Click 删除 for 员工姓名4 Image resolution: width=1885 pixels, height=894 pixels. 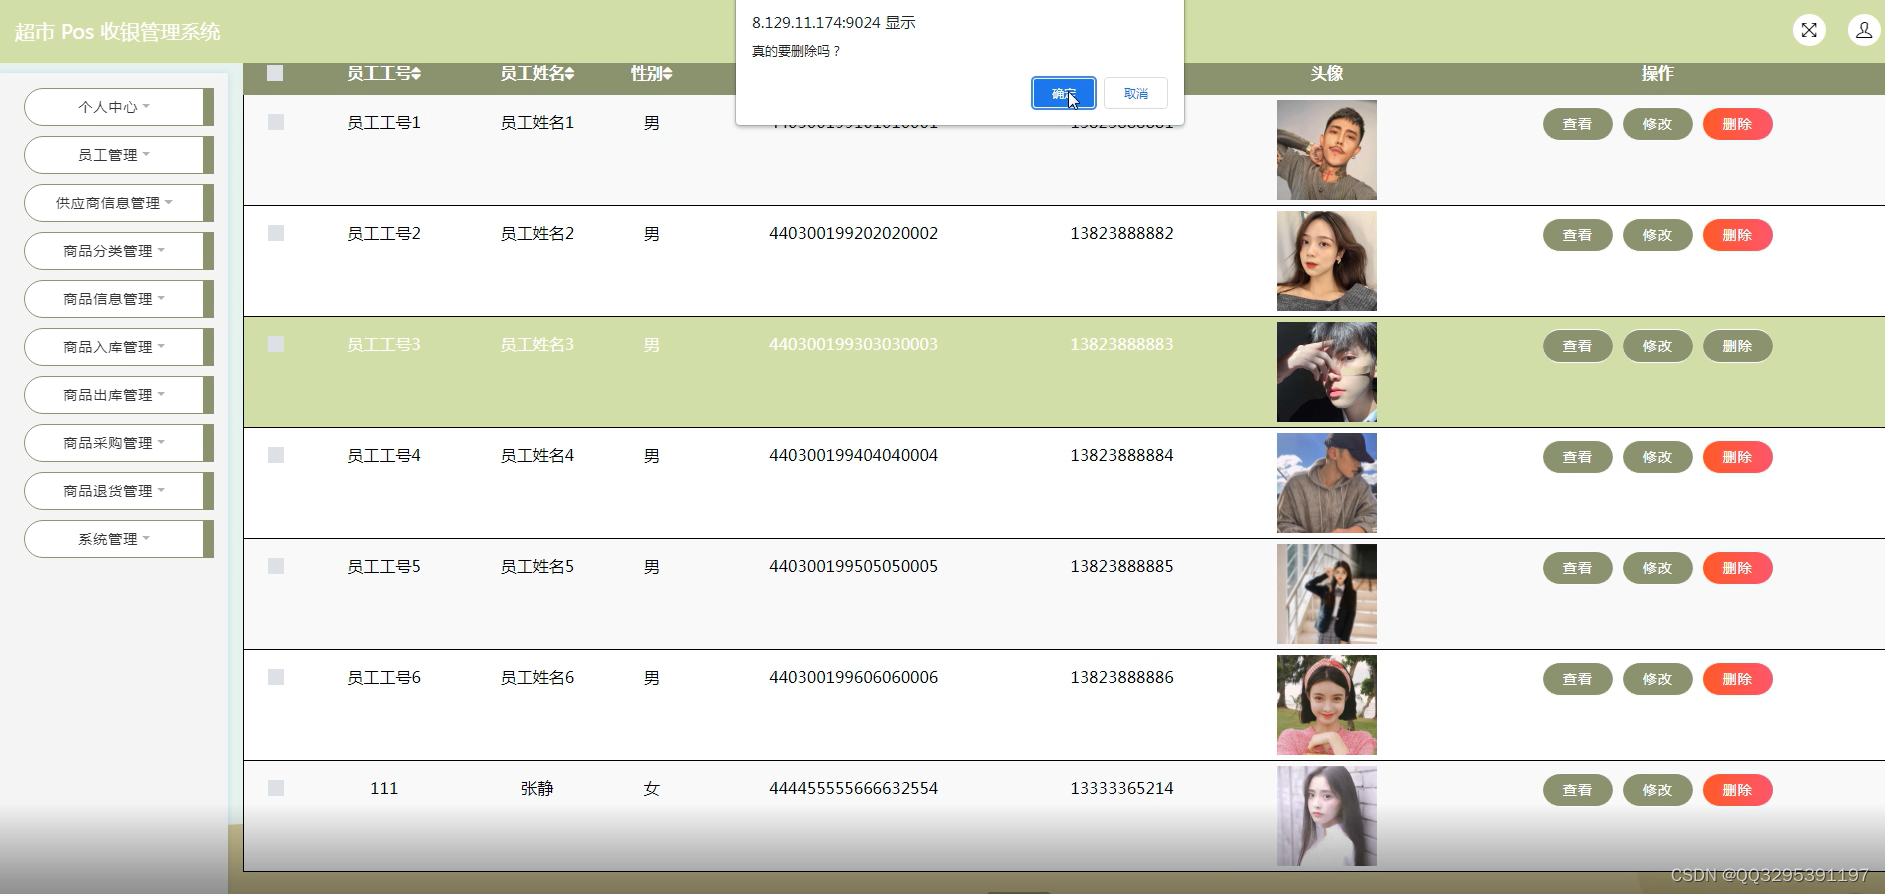coord(1737,457)
